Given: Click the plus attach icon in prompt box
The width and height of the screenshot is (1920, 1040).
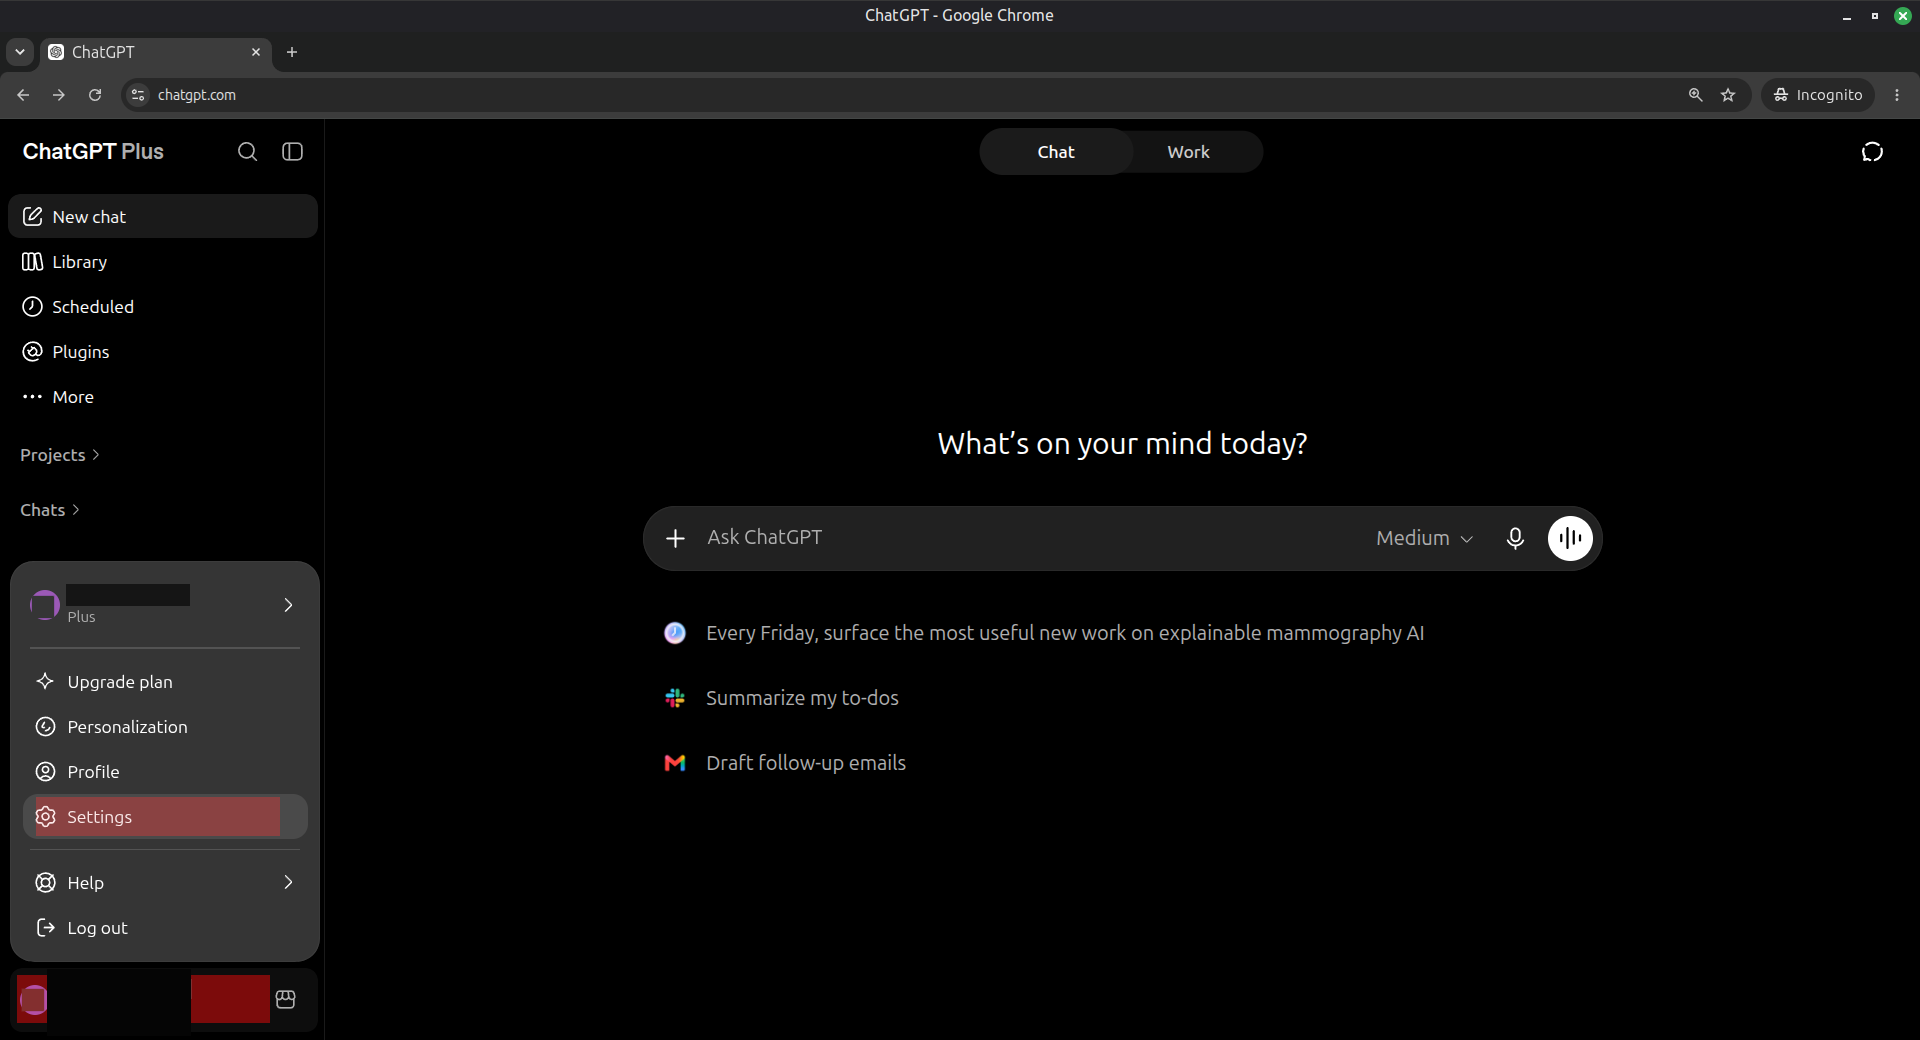Looking at the screenshot, I should (x=676, y=538).
